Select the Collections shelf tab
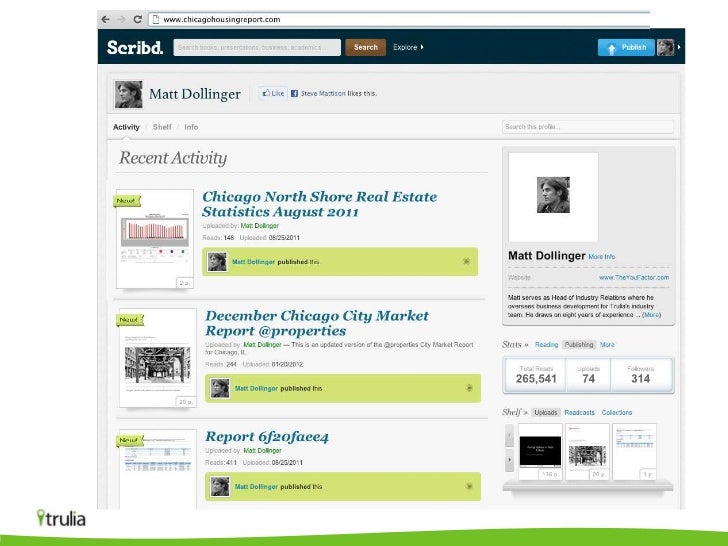The height and width of the screenshot is (546, 728). (x=617, y=412)
